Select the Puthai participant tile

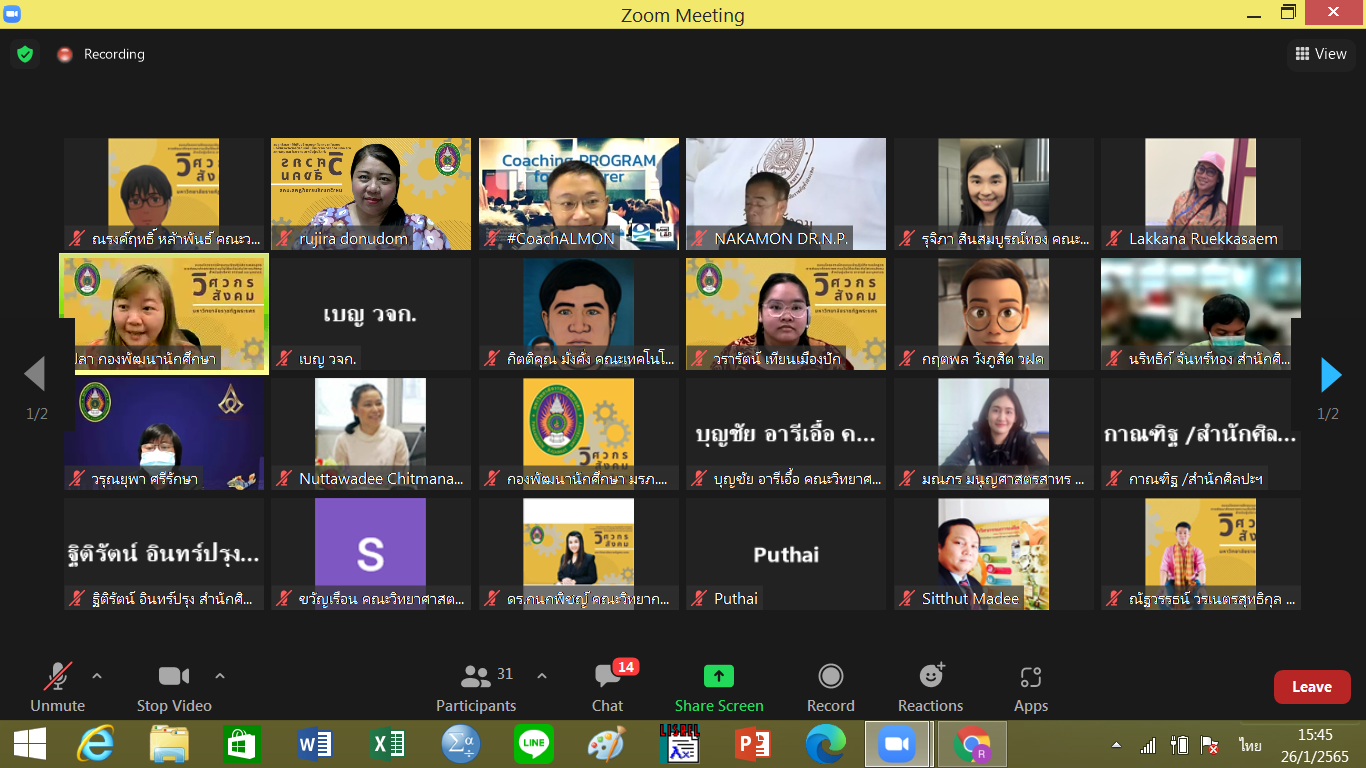(x=785, y=554)
